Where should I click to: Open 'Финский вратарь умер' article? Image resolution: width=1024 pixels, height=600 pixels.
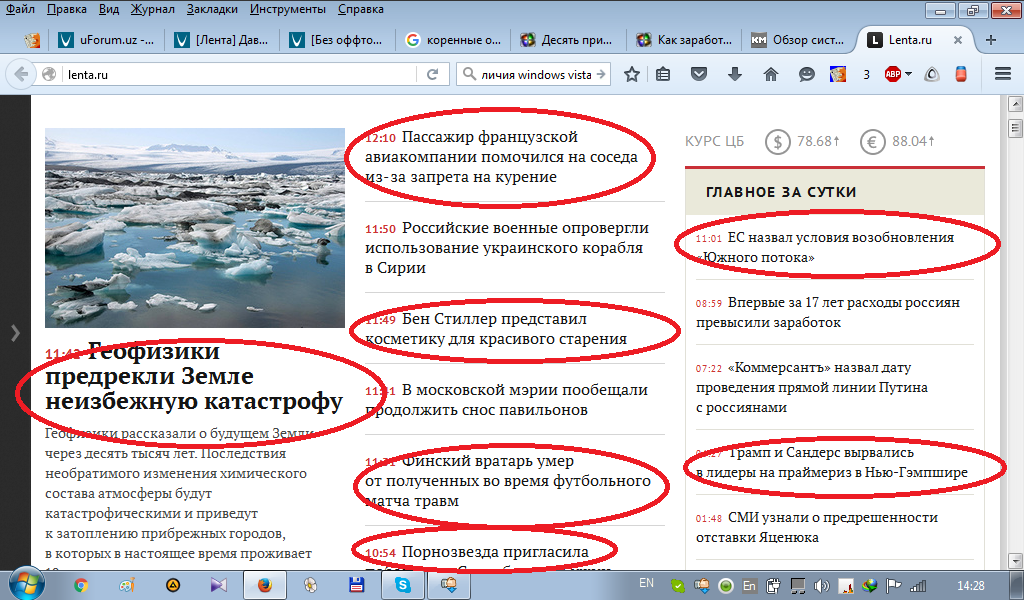508,481
